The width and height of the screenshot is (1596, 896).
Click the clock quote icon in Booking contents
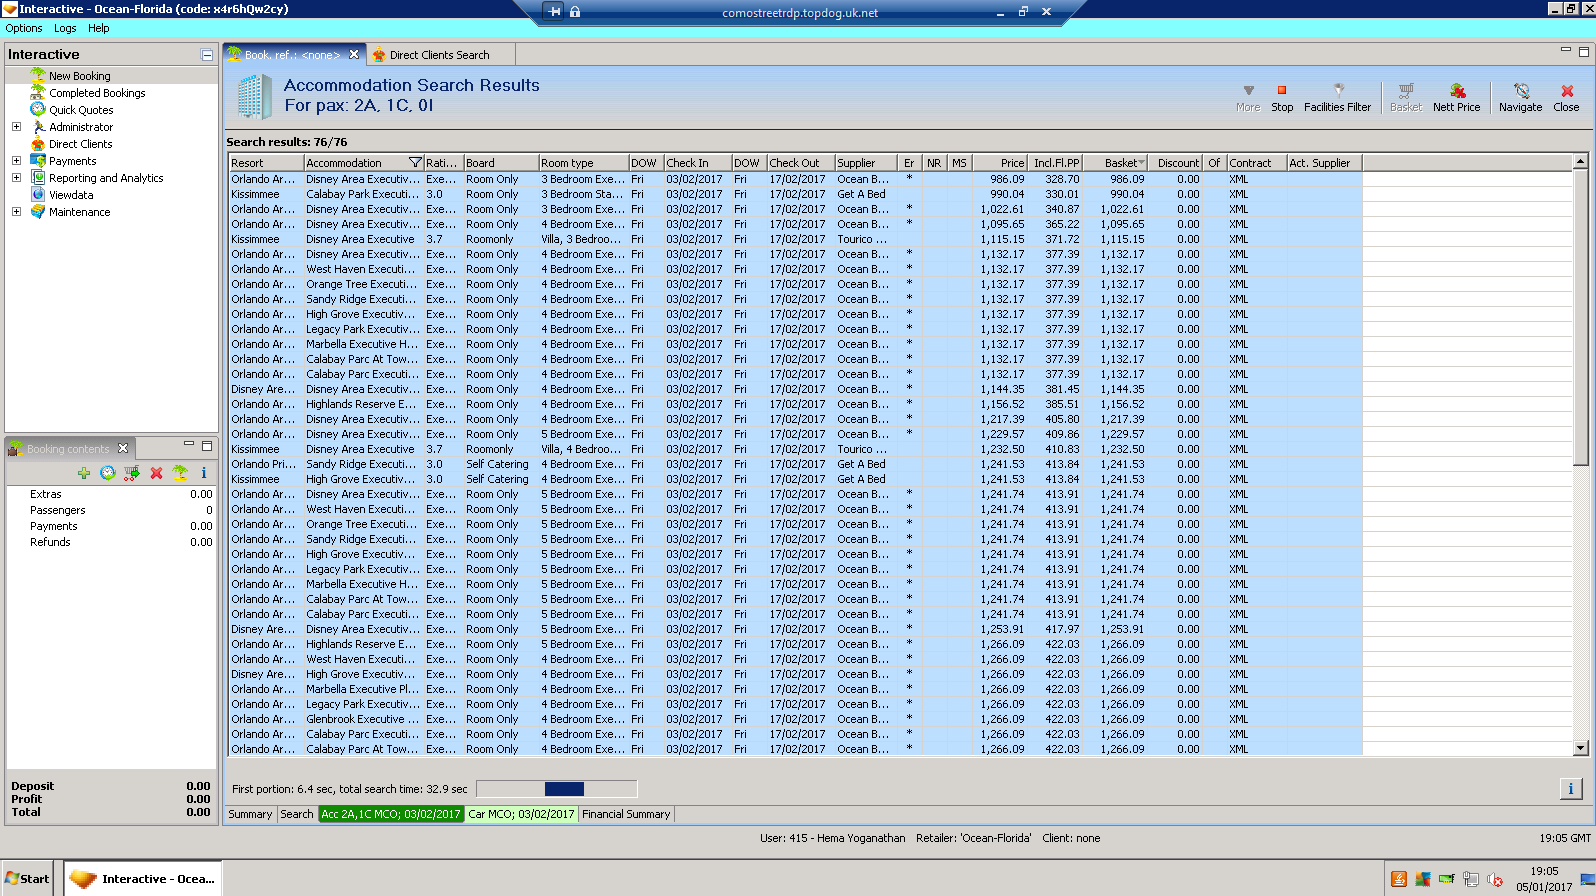pos(107,473)
